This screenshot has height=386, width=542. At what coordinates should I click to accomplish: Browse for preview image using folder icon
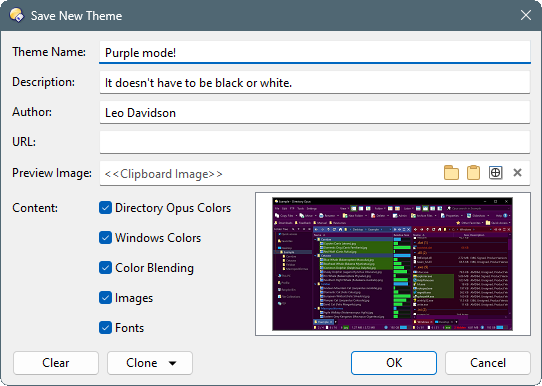click(451, 173)
